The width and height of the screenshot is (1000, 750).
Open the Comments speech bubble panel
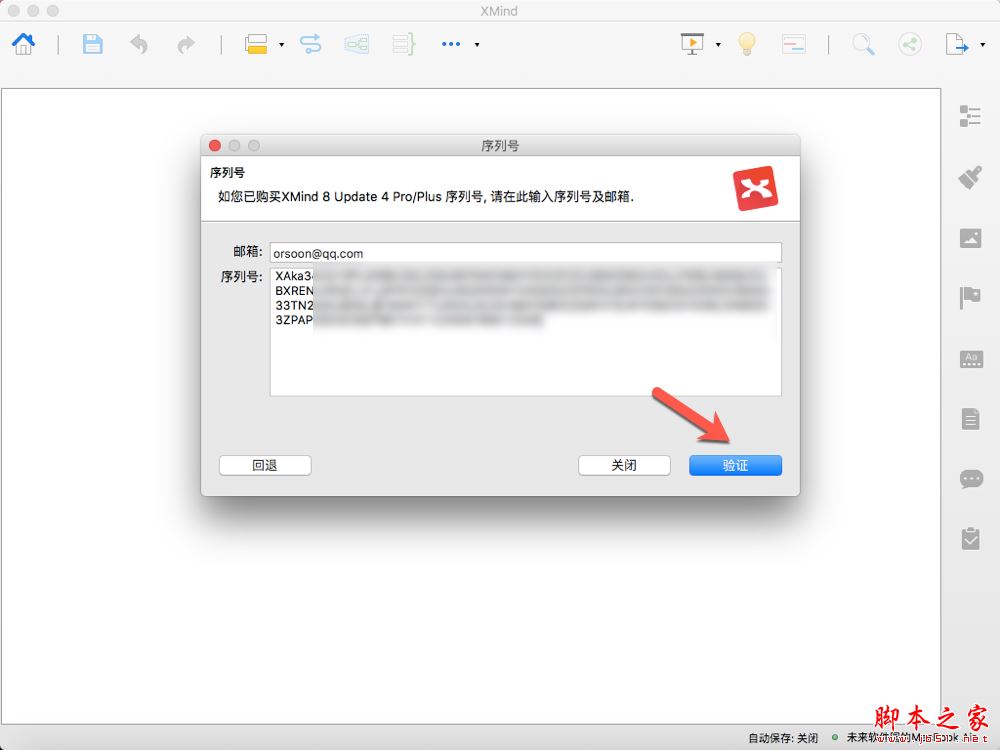click(x=970, y=479)
